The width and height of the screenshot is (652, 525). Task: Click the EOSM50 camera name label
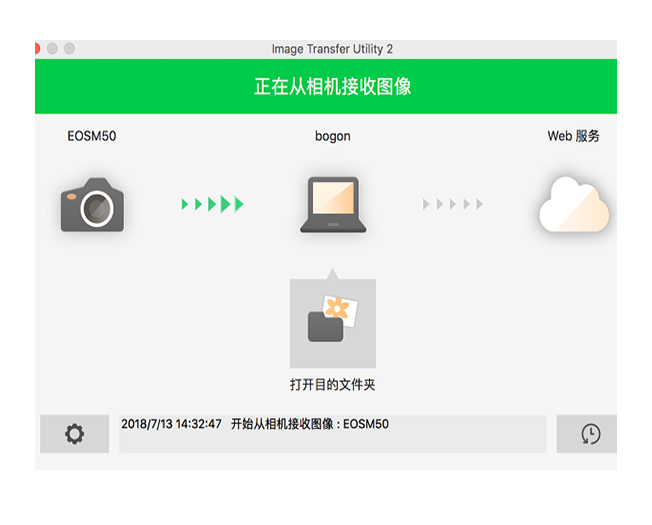tap(92, 136)
